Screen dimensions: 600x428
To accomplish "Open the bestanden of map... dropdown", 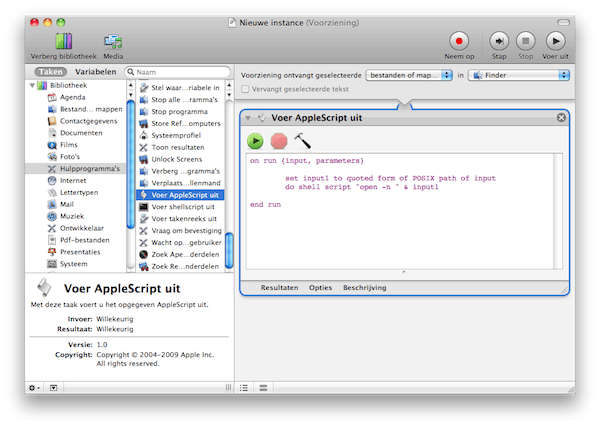I will [x=409, y=75].
